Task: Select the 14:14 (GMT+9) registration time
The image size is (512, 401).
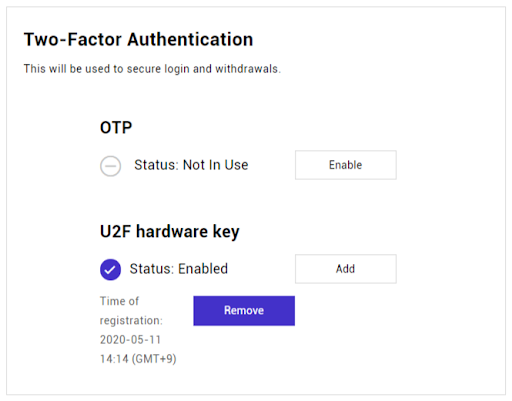Action: click(138, 359)
